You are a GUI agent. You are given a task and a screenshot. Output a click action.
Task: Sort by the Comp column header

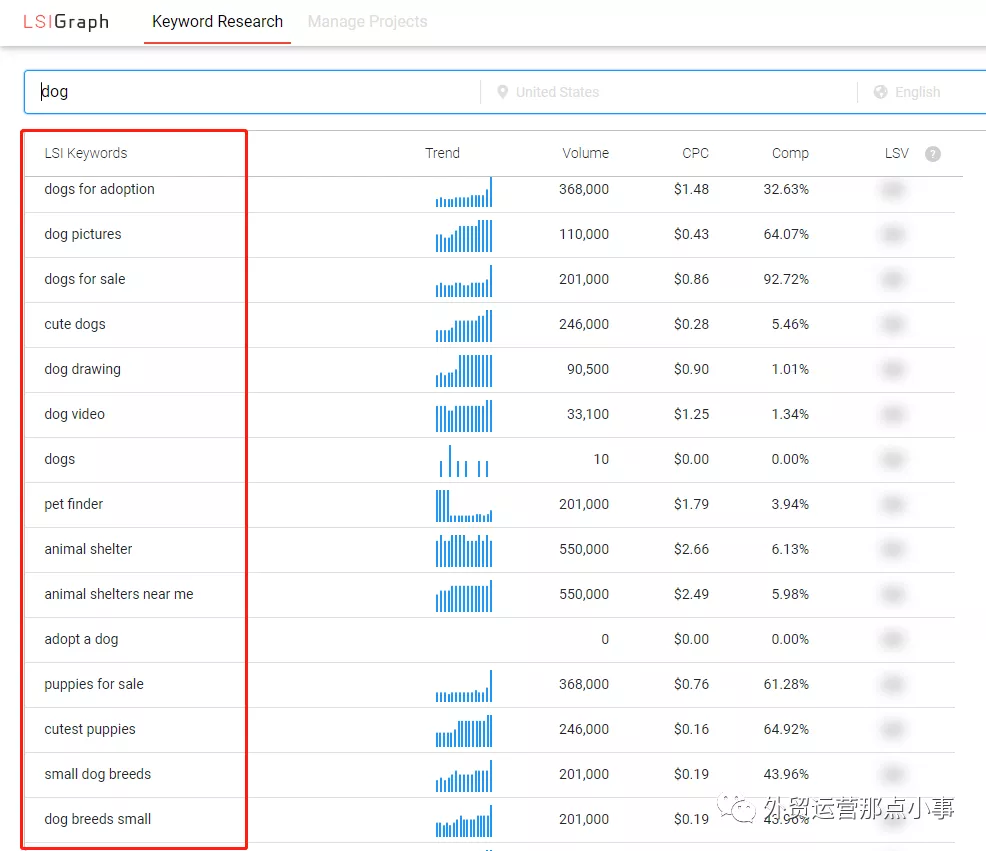790,154
